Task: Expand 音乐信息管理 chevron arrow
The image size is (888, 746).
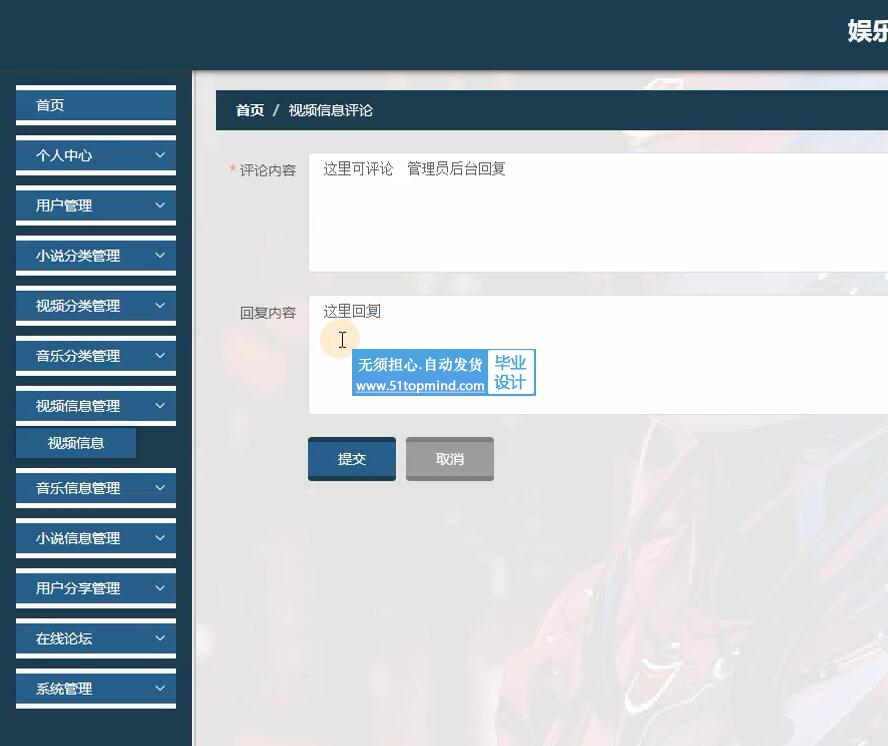Action: pyautogui.click(x=160, y=488)
